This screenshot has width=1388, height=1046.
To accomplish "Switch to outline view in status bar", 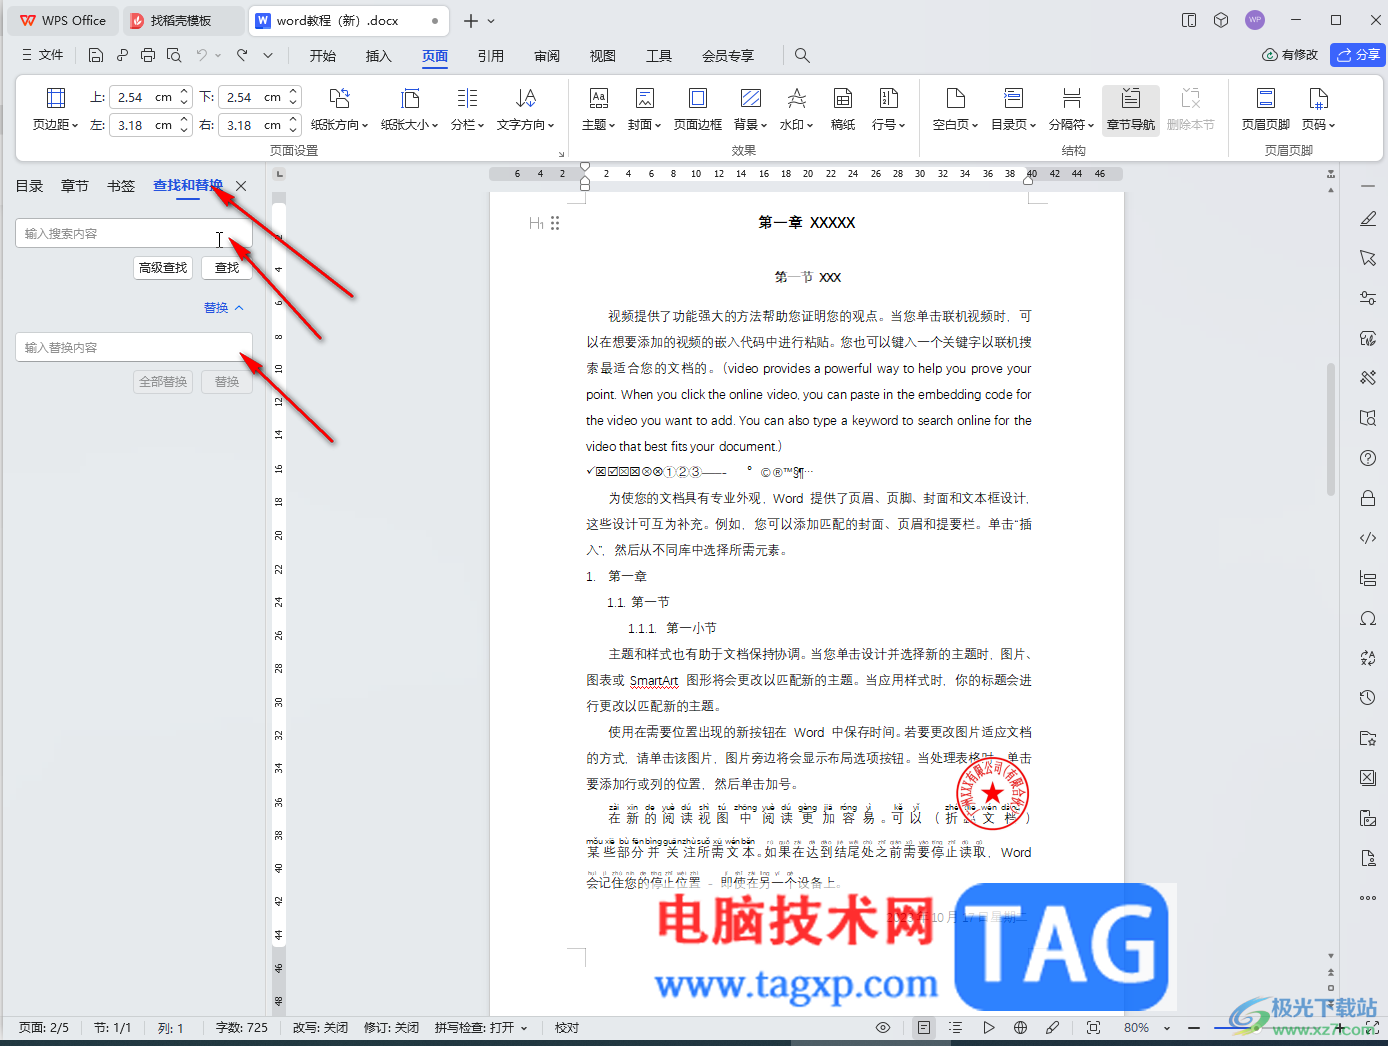I will [x=956, y=1027].
